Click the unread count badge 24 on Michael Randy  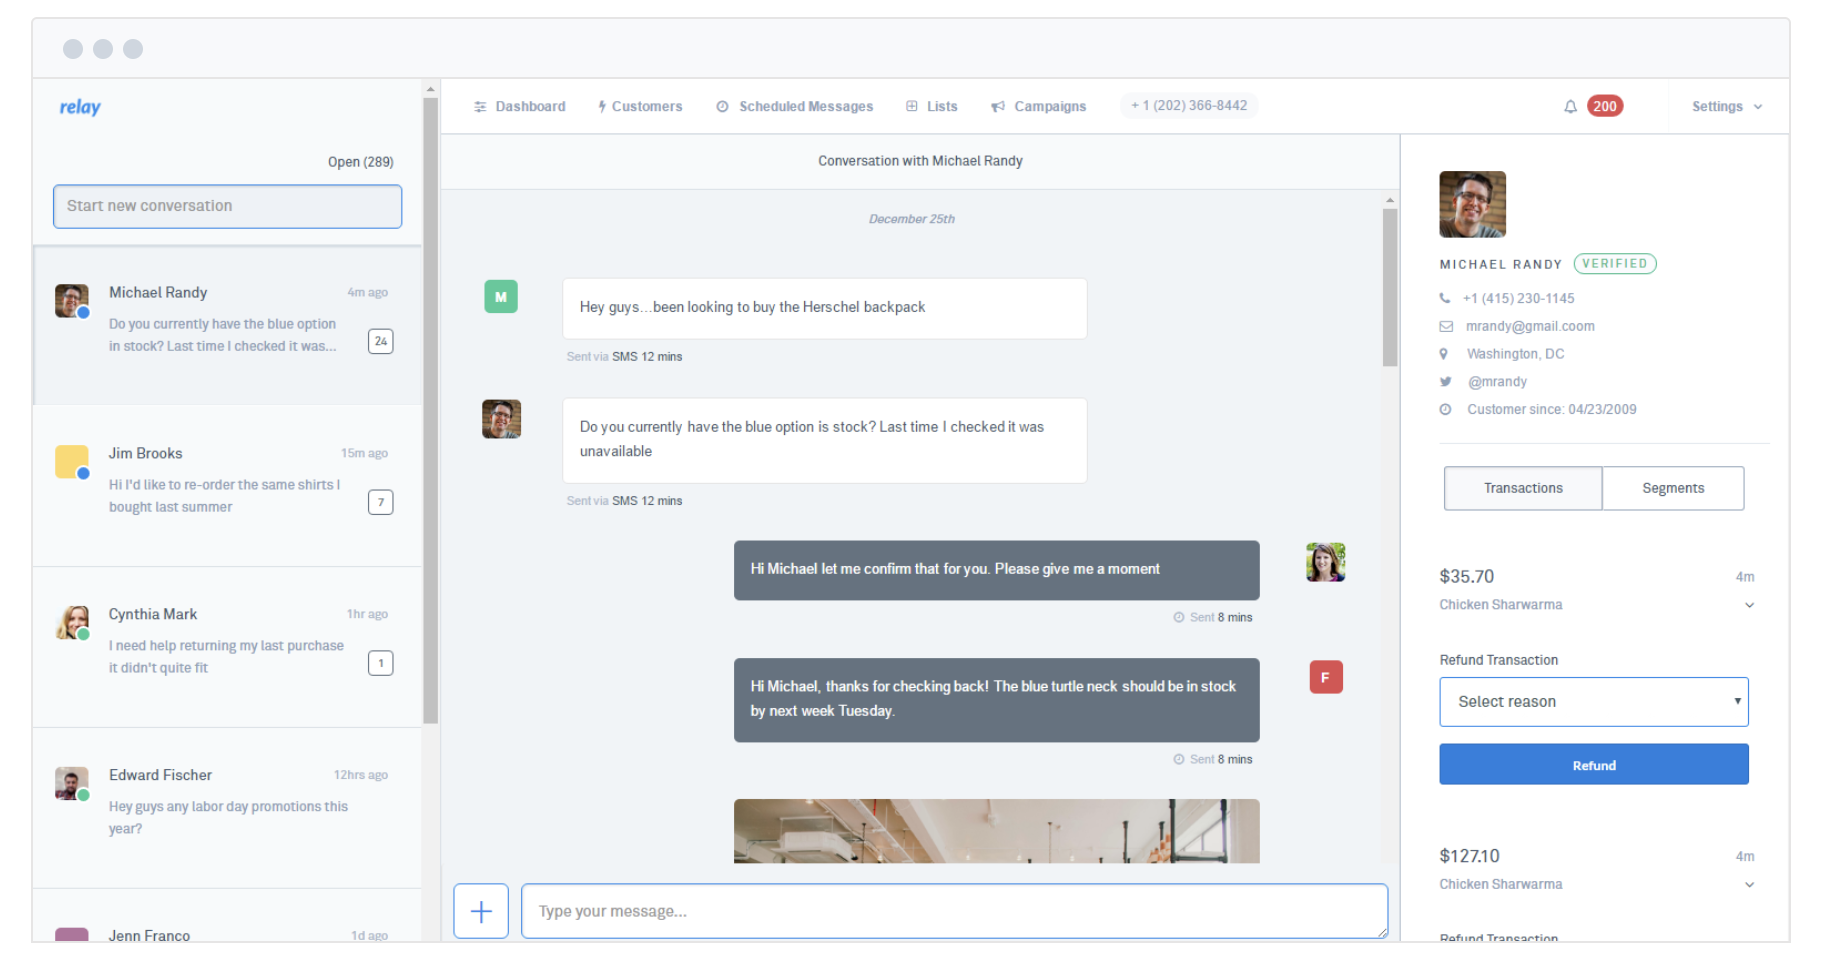(x=381, y=341)
